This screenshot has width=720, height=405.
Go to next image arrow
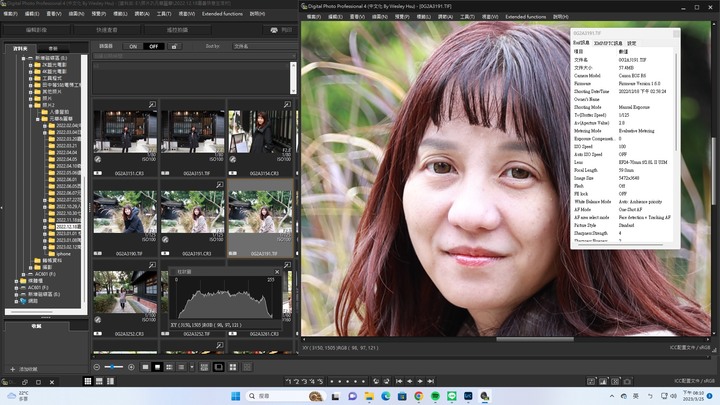tap(420, 381)
